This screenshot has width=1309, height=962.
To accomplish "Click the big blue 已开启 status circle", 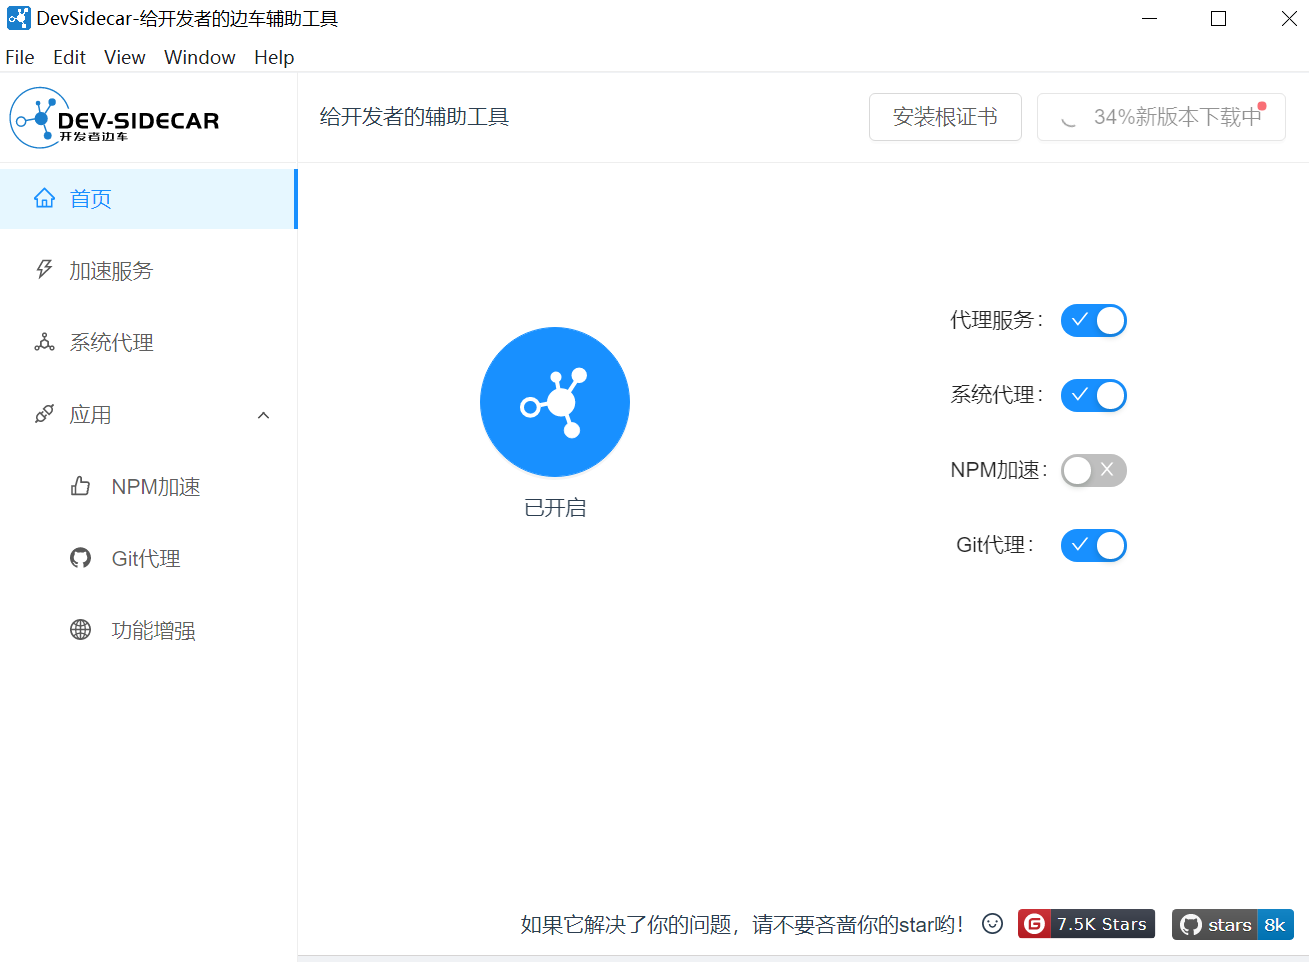I will pos(555,402).
